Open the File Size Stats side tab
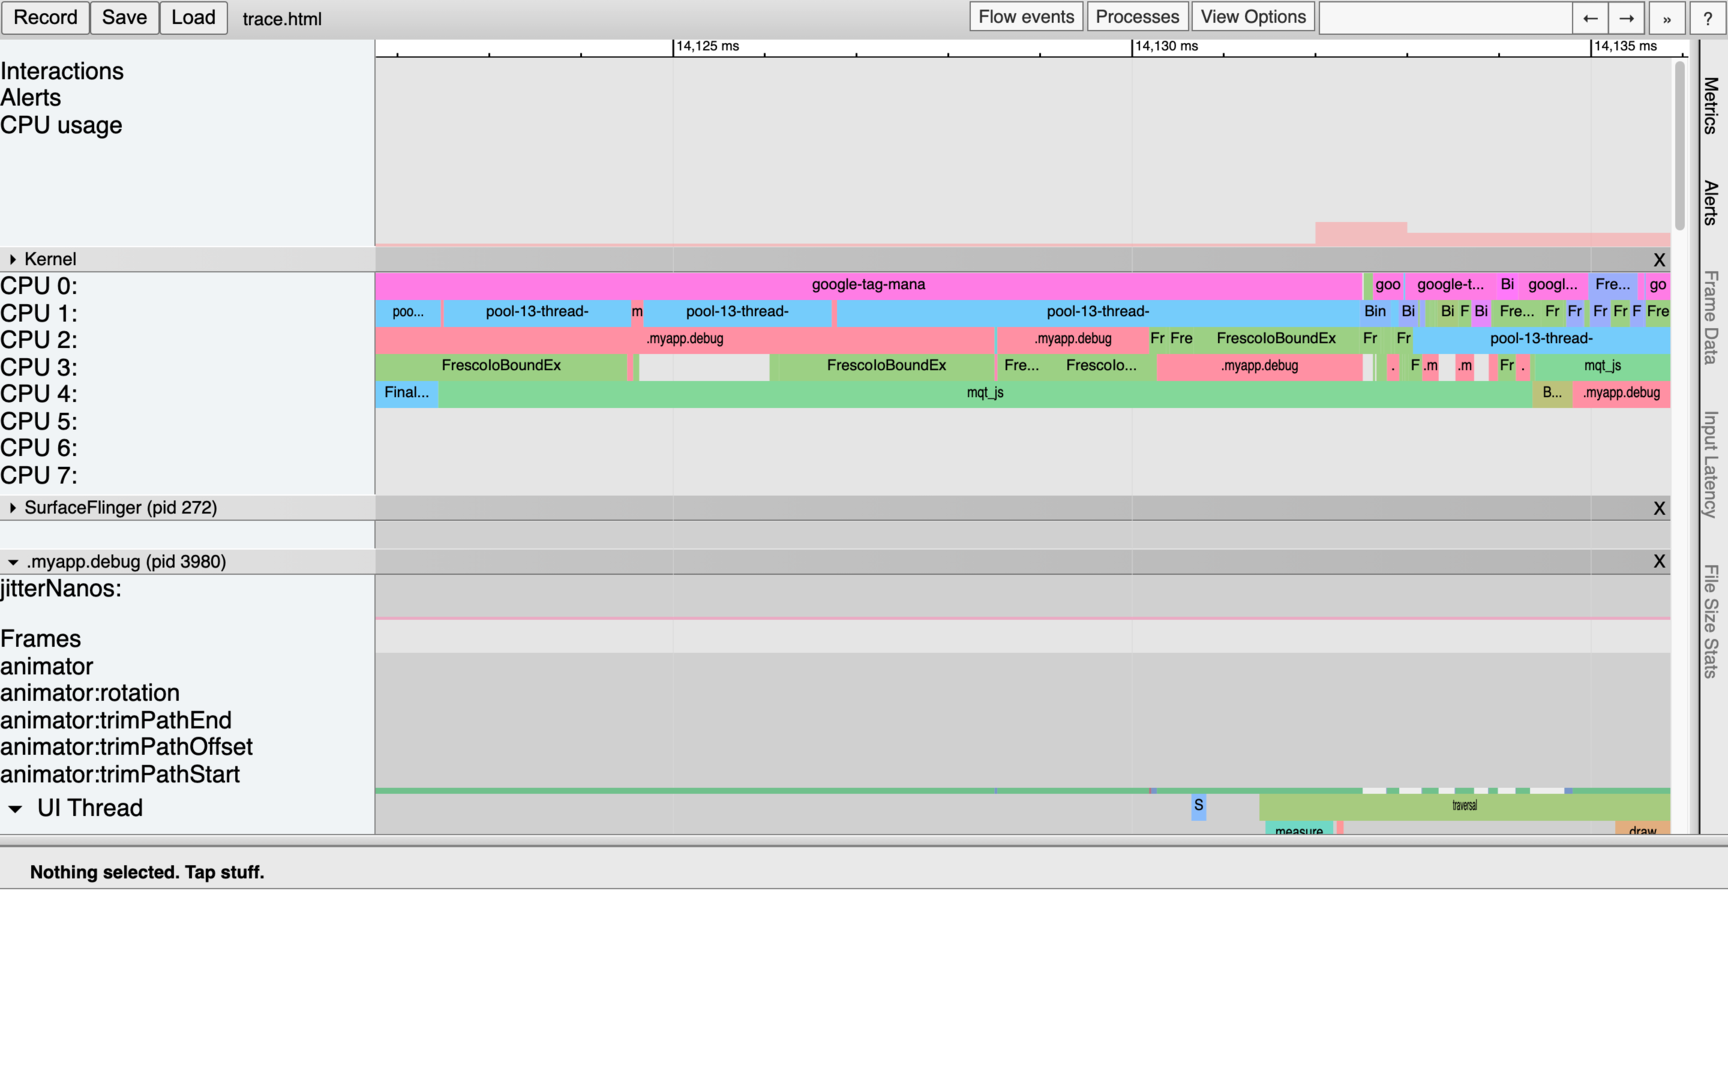Screen dimensions: 1728x1080 pyautogui.click(x=1711, y=621)
